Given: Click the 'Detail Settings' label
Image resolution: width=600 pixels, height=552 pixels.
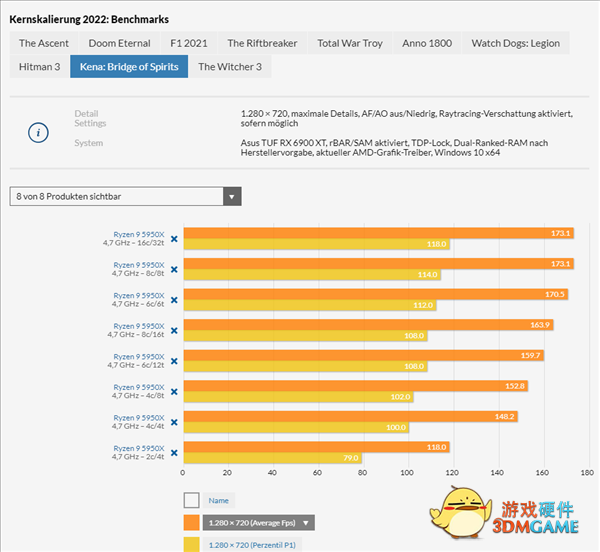Looking at the screenshot, I should pyautogui.click(x=90, y=118).
